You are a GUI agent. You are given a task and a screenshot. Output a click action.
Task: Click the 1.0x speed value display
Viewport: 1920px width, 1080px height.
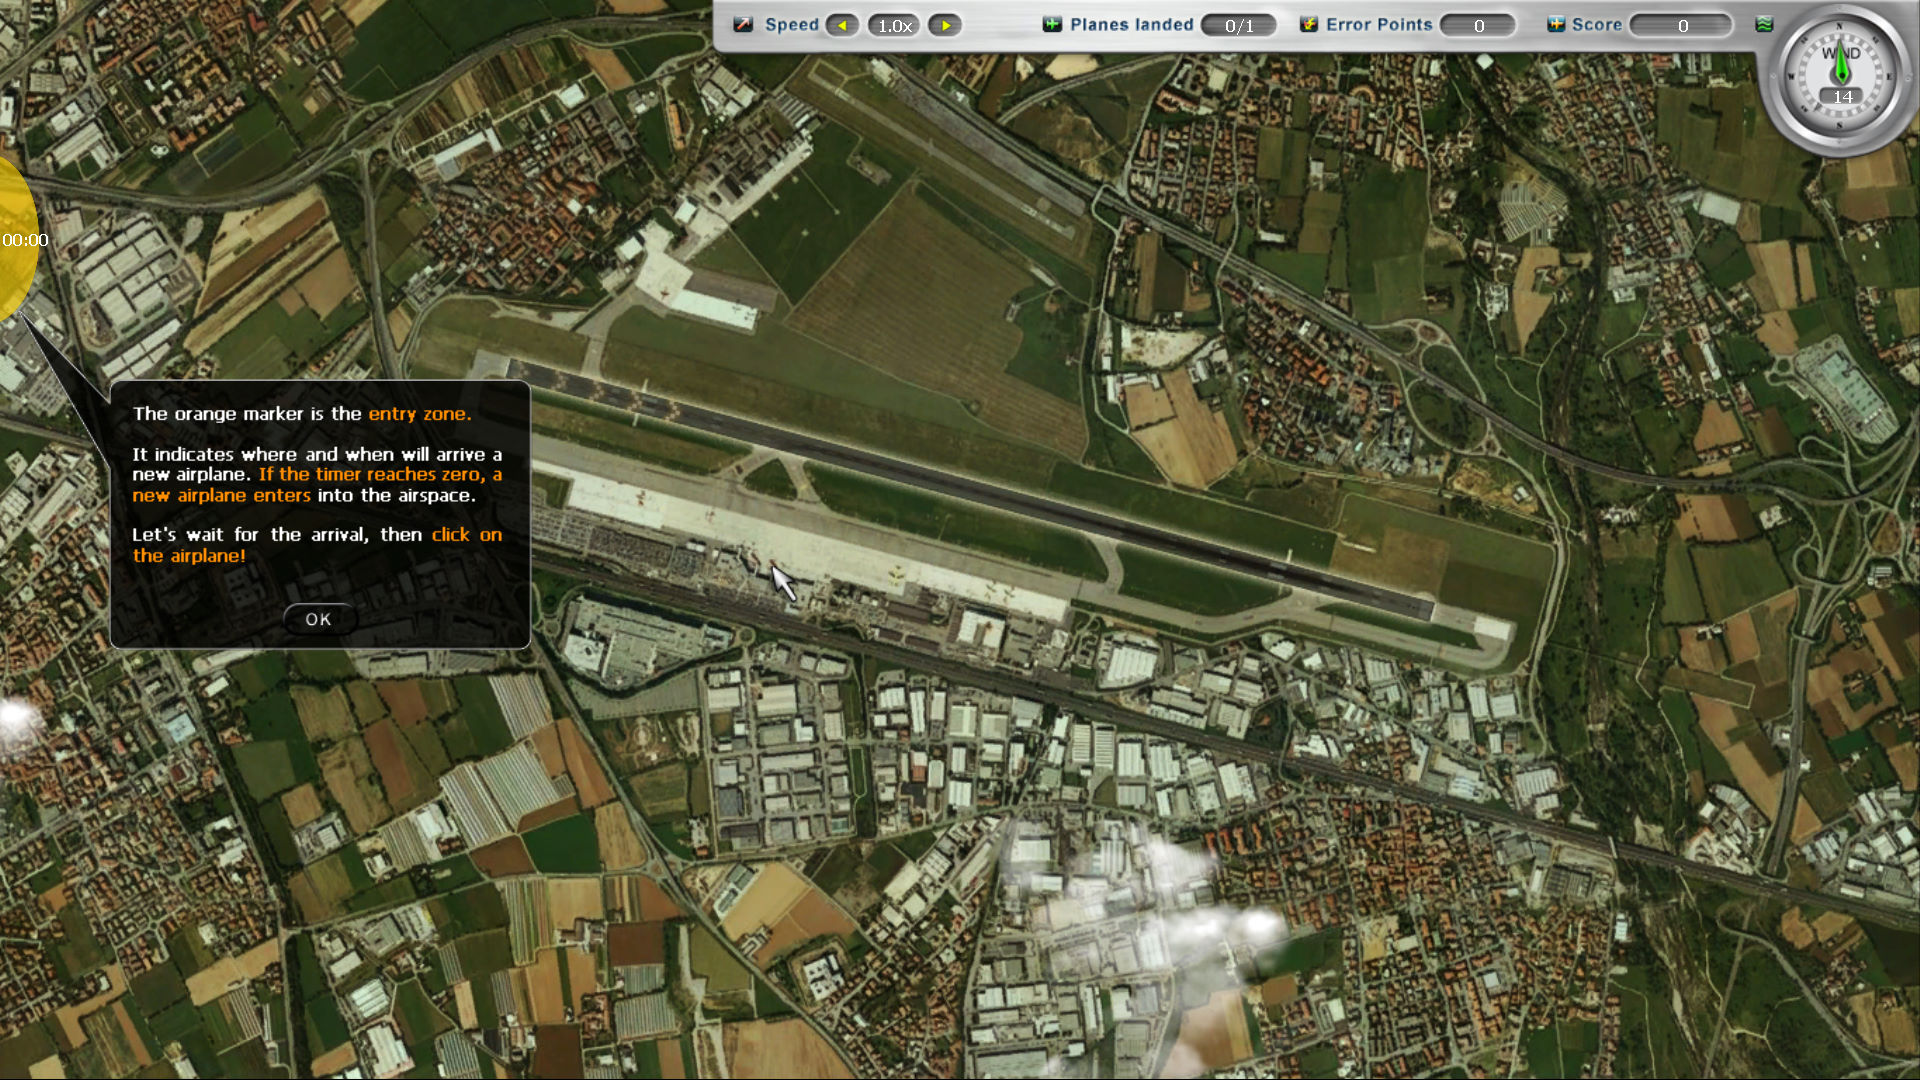(894, 25)
